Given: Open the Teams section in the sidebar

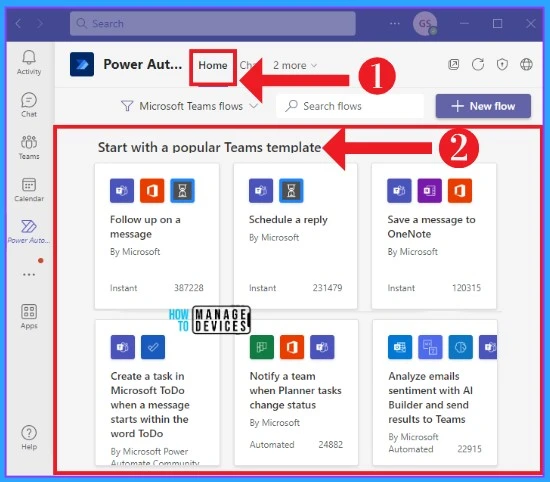Looking at the screenshot, I should (29, 147).
